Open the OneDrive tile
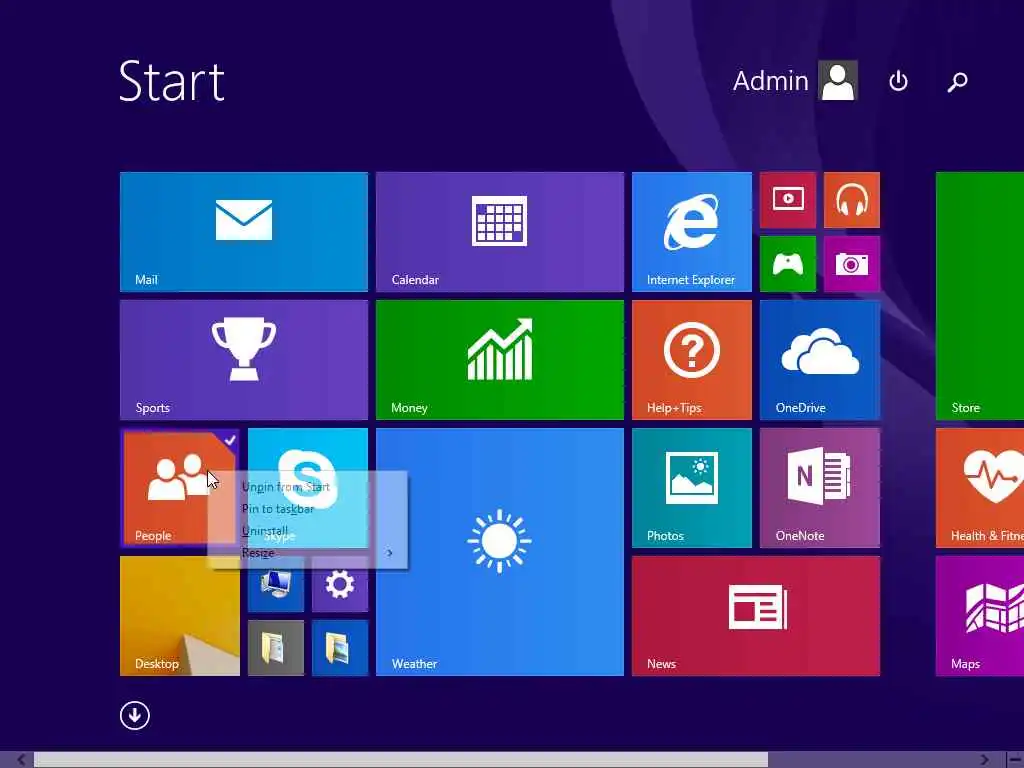 820,360
